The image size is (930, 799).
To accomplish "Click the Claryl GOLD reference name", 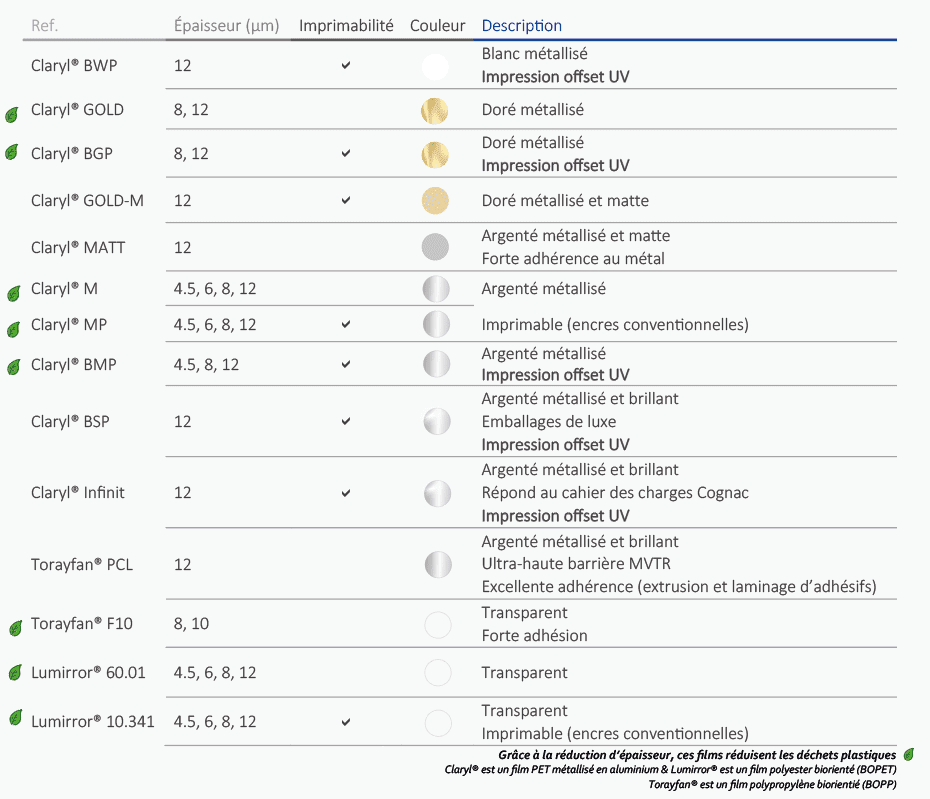I will pos(78,110).
